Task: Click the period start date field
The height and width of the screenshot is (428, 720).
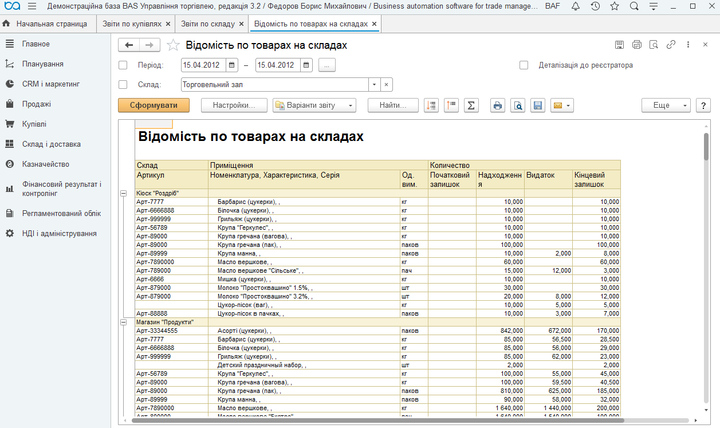Action: click(203, 65)
